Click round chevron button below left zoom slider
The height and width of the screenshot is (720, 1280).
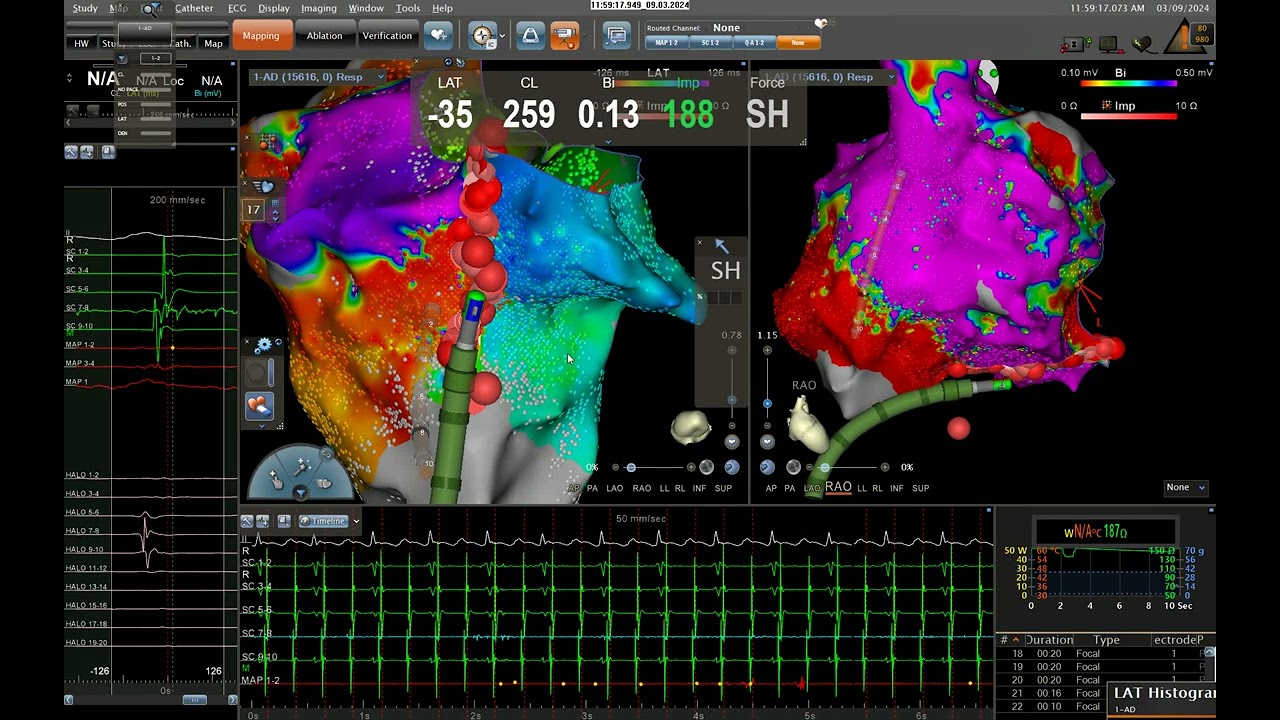click(732, 441)
